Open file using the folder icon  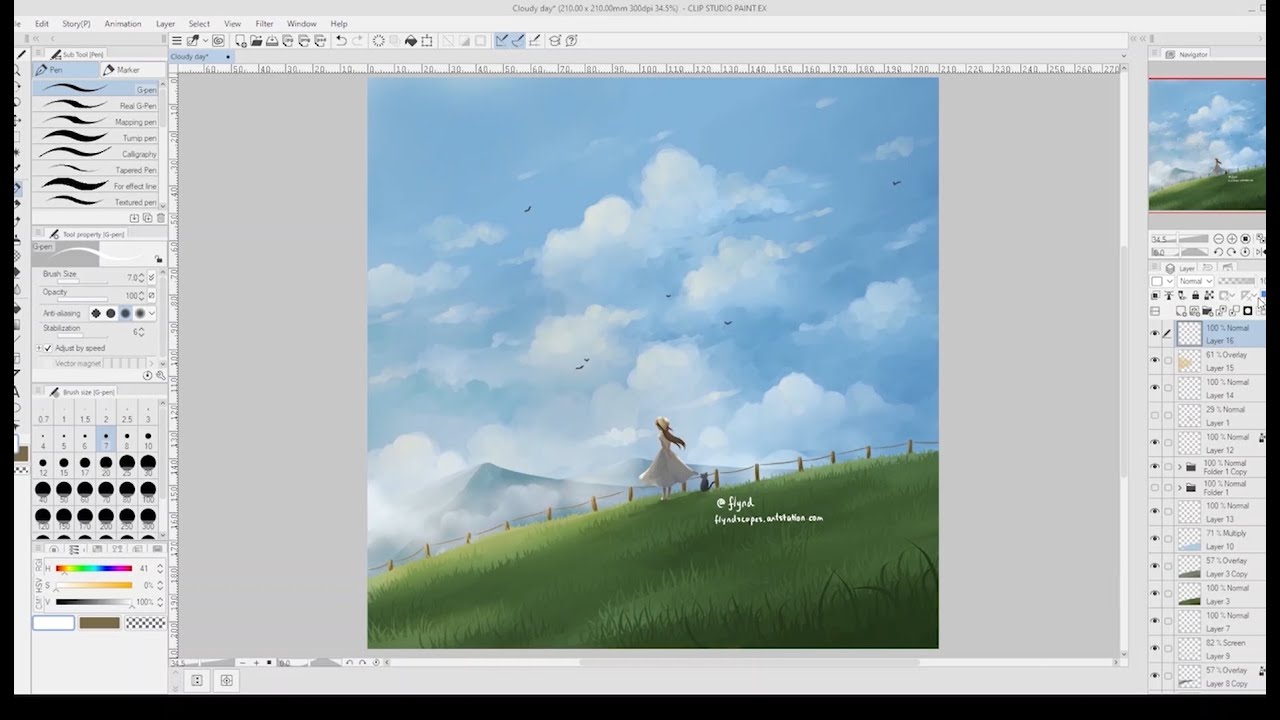pos(256,41)
